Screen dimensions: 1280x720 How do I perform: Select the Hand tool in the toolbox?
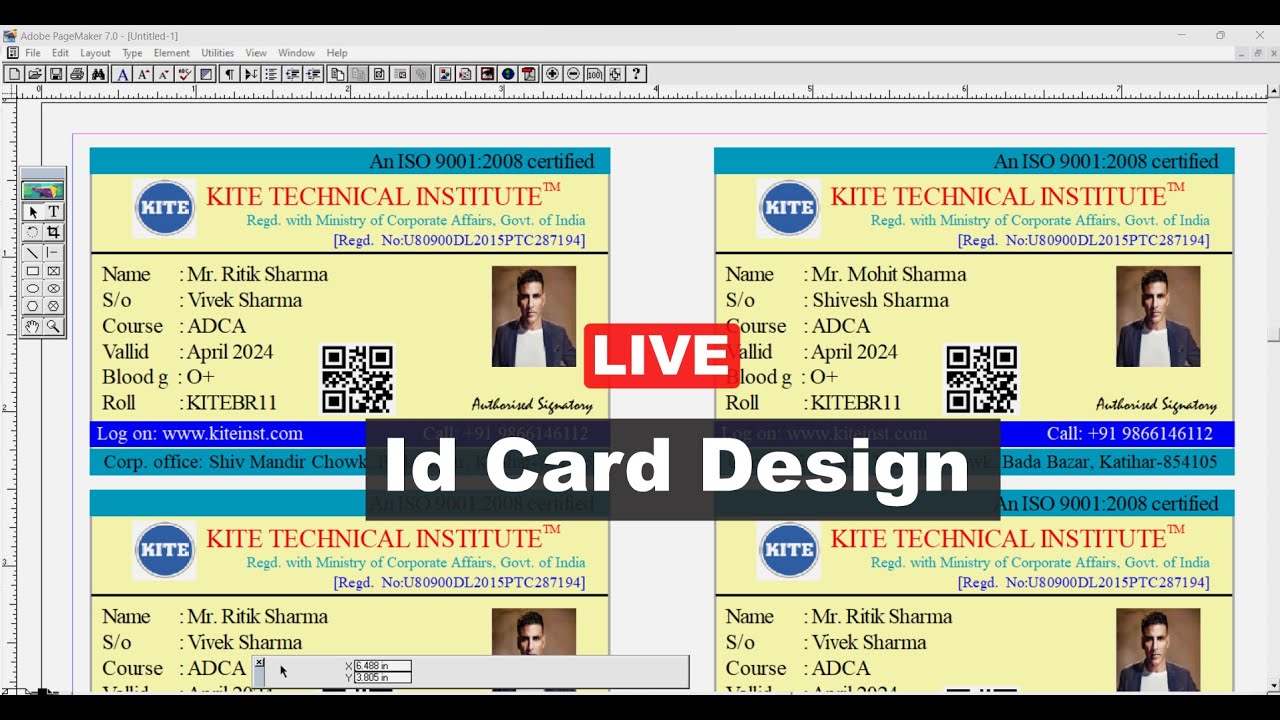(x=32, y=326)
